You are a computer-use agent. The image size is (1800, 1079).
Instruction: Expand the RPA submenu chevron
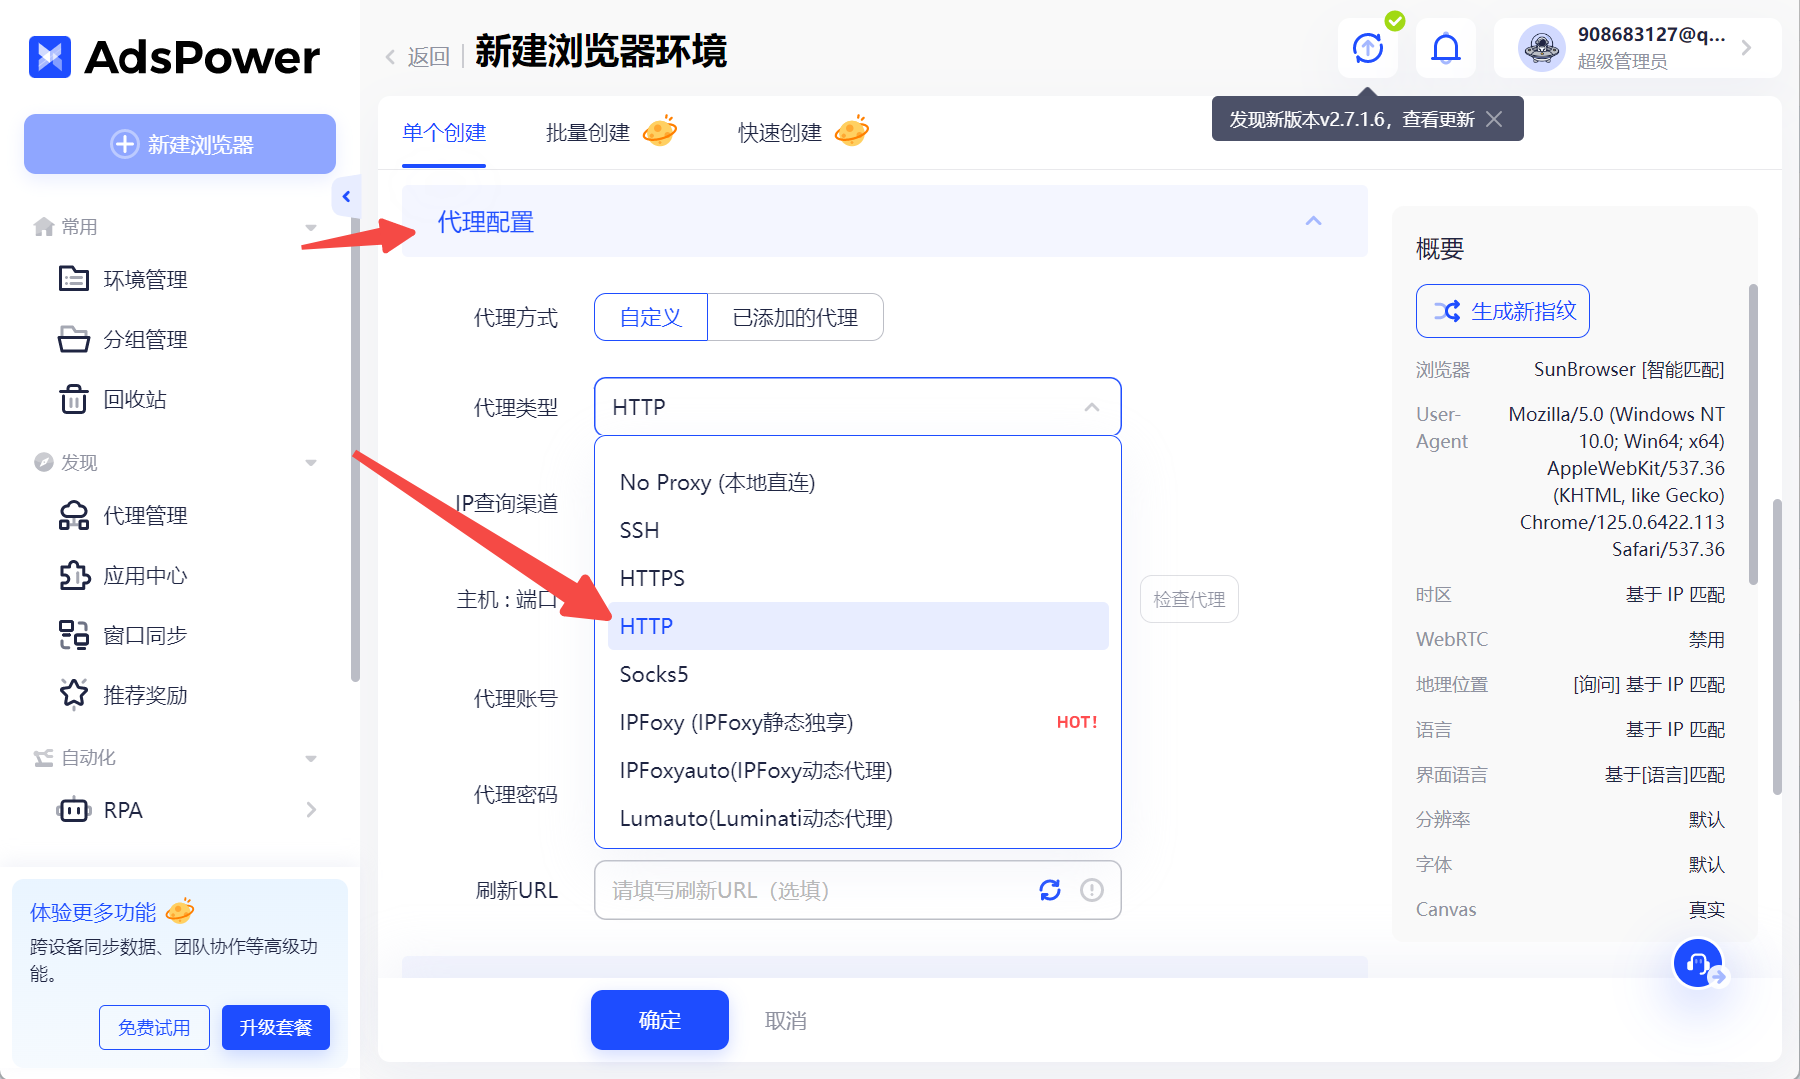coord(311,809)
